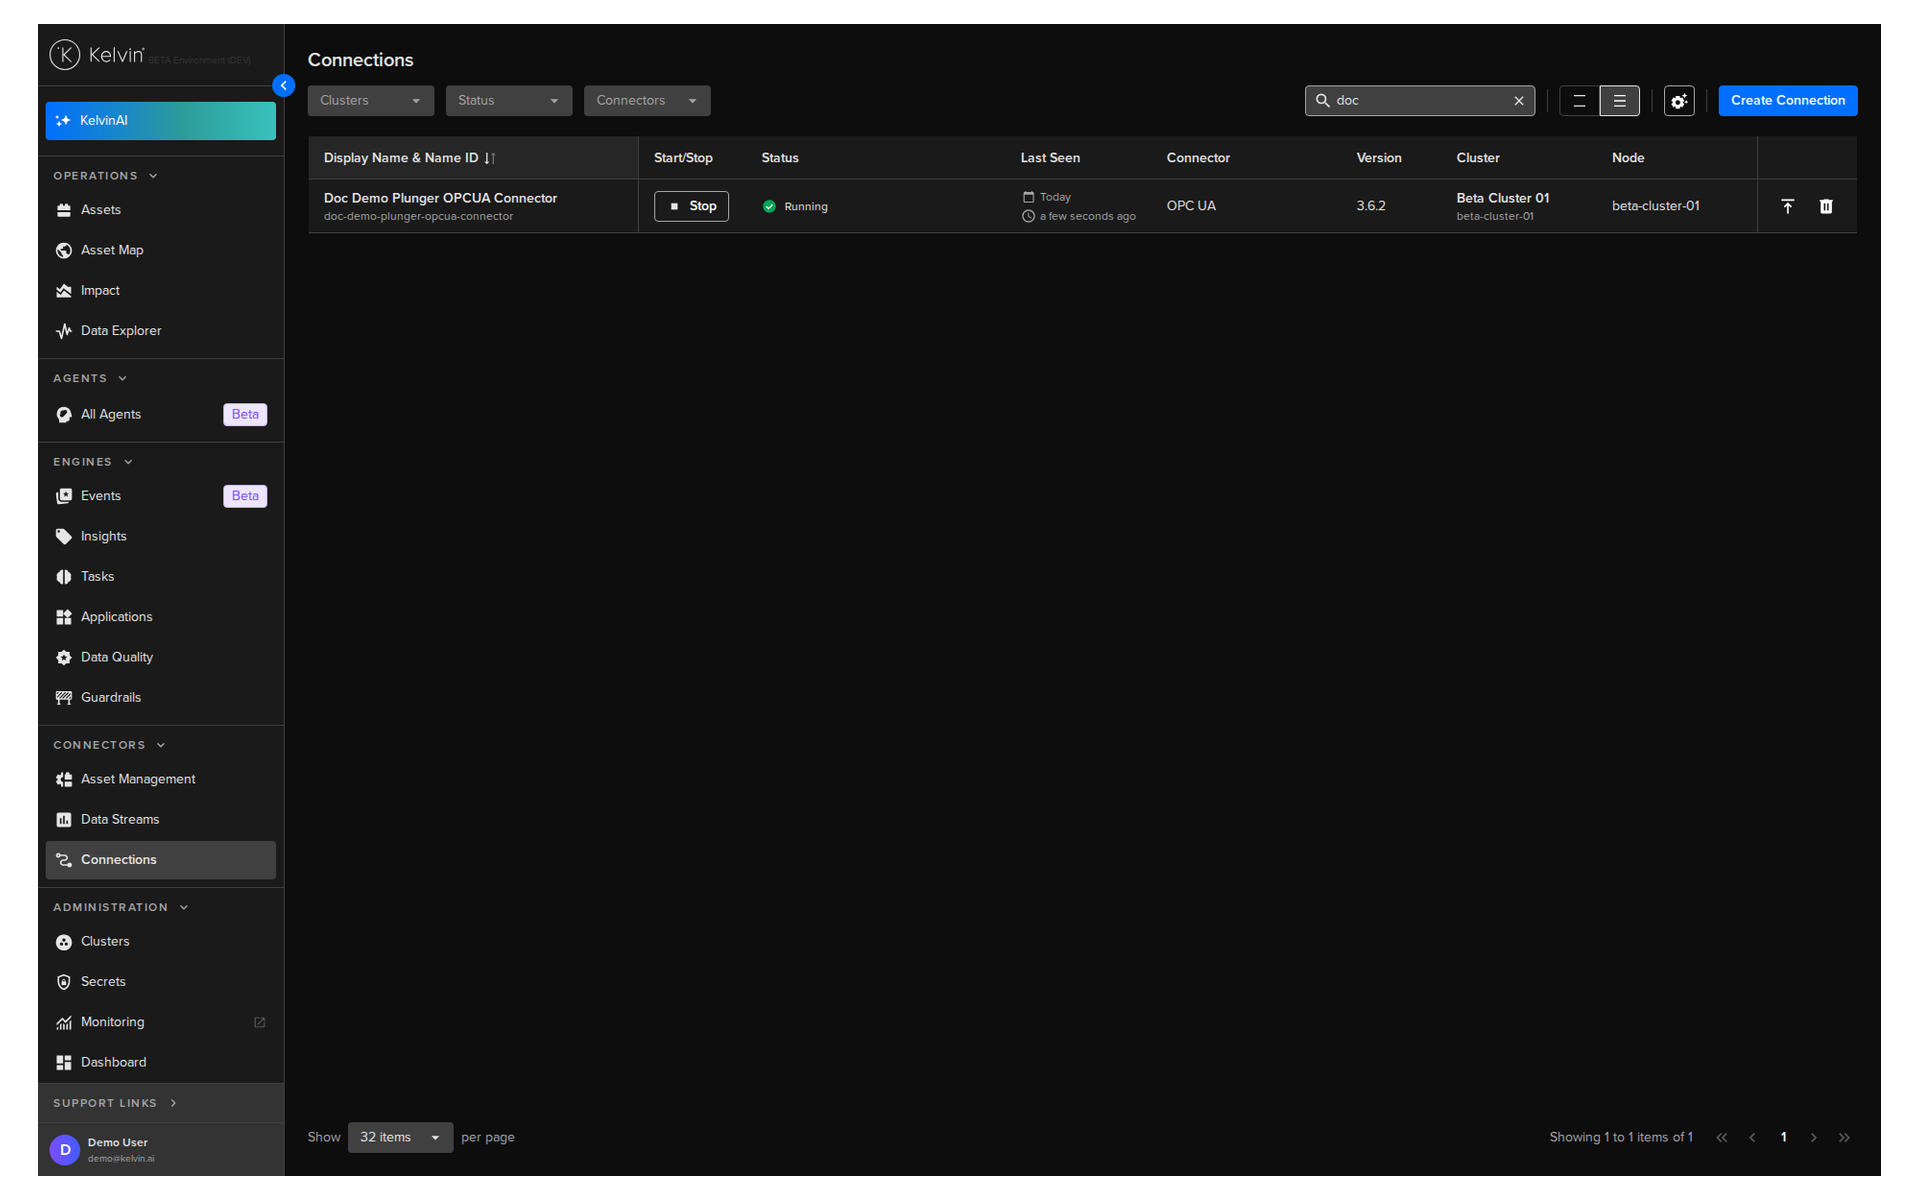Go to the next page
The image size is (1920, 1200).
(1814, 1138)
